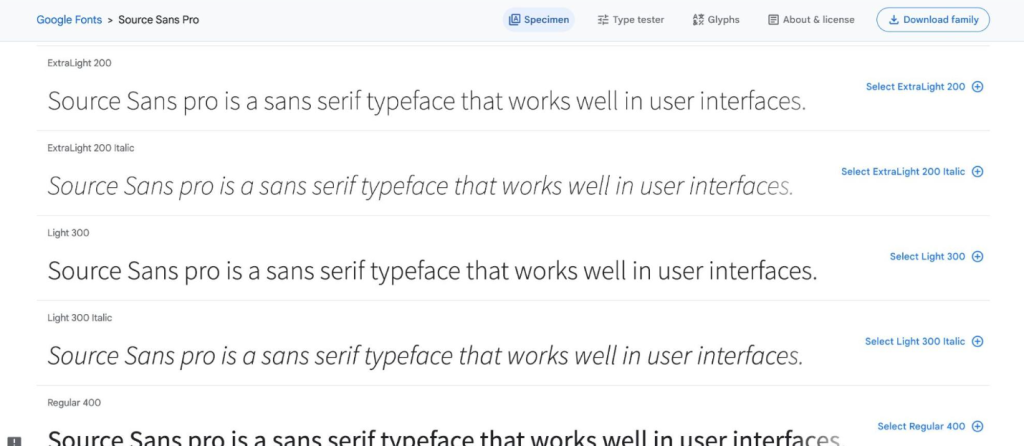Select Regular 400 style
Image resolution: width=1024 pixels, height=446 pixels.
tap(931, 426)
